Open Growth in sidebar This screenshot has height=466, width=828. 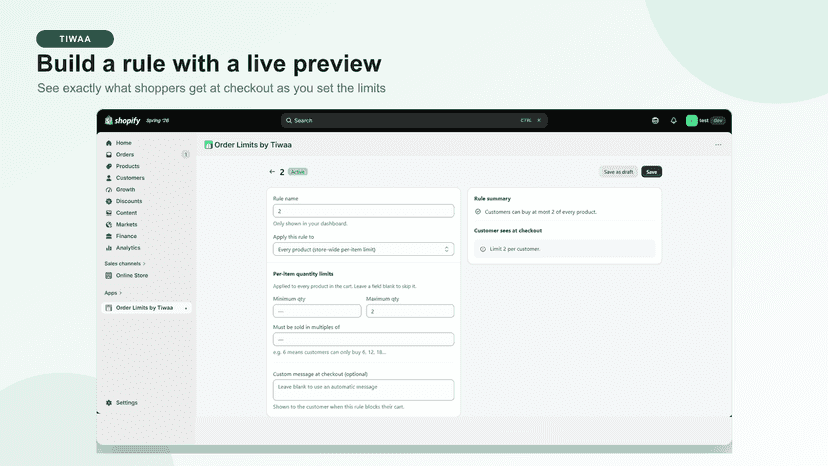pyautogui.click(x=126, y=190)
